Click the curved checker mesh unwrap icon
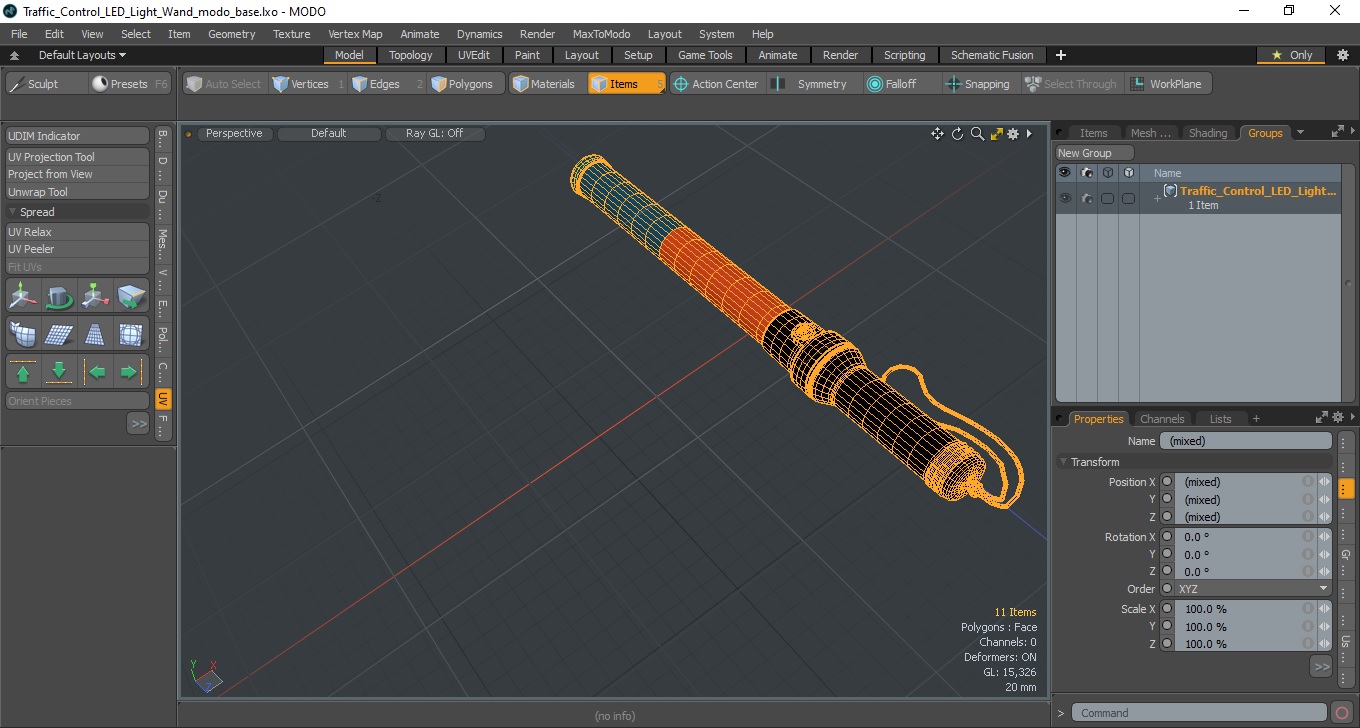This screenshot has height=728, width=1360. pos(23,334)
